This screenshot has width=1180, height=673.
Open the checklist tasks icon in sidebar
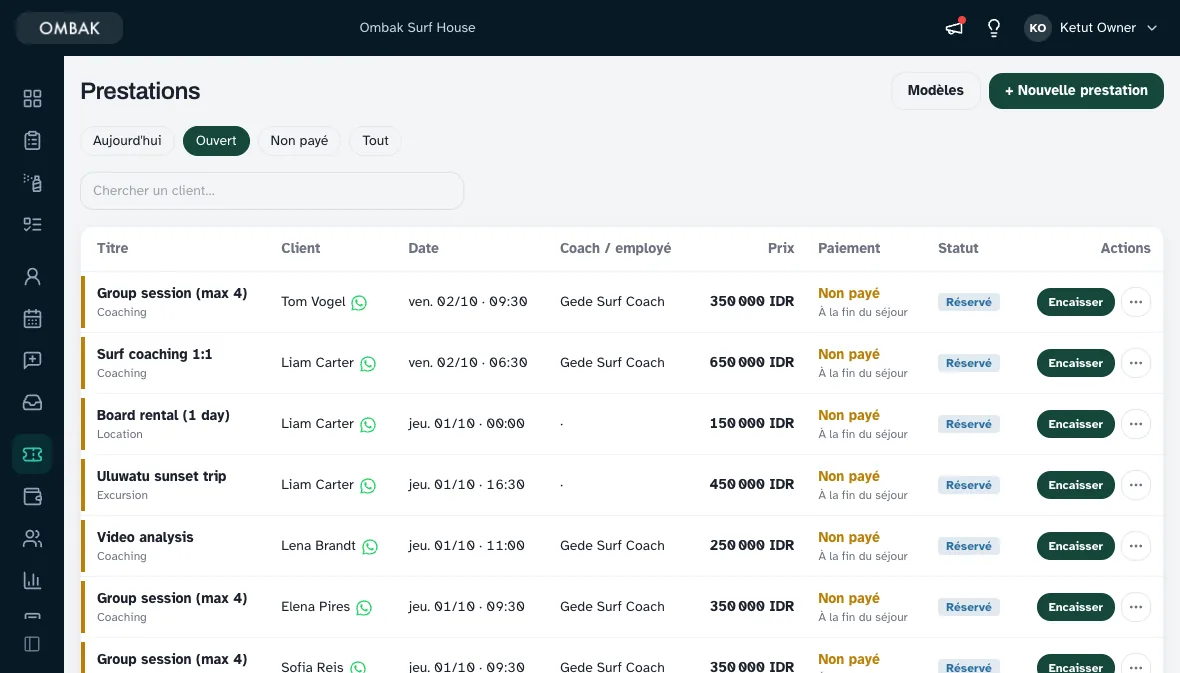(32, 224)
